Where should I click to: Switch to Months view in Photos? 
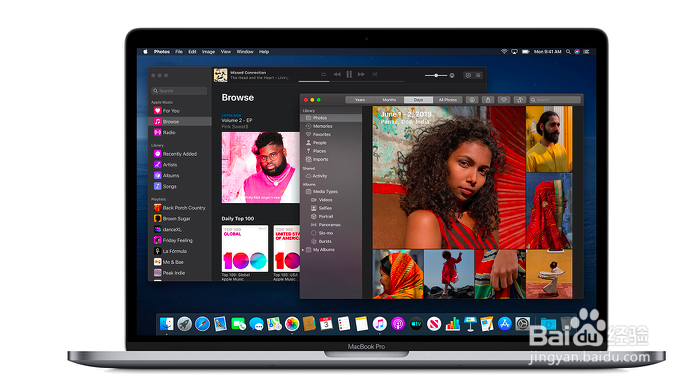click(x=389, y=100)
